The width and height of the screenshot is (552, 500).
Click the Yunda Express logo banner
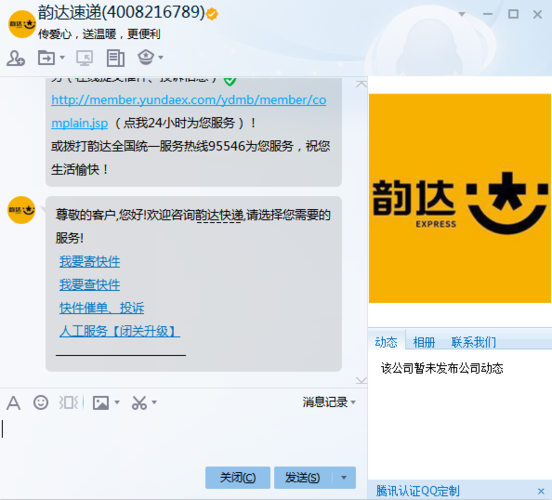(x=460, y=198)
